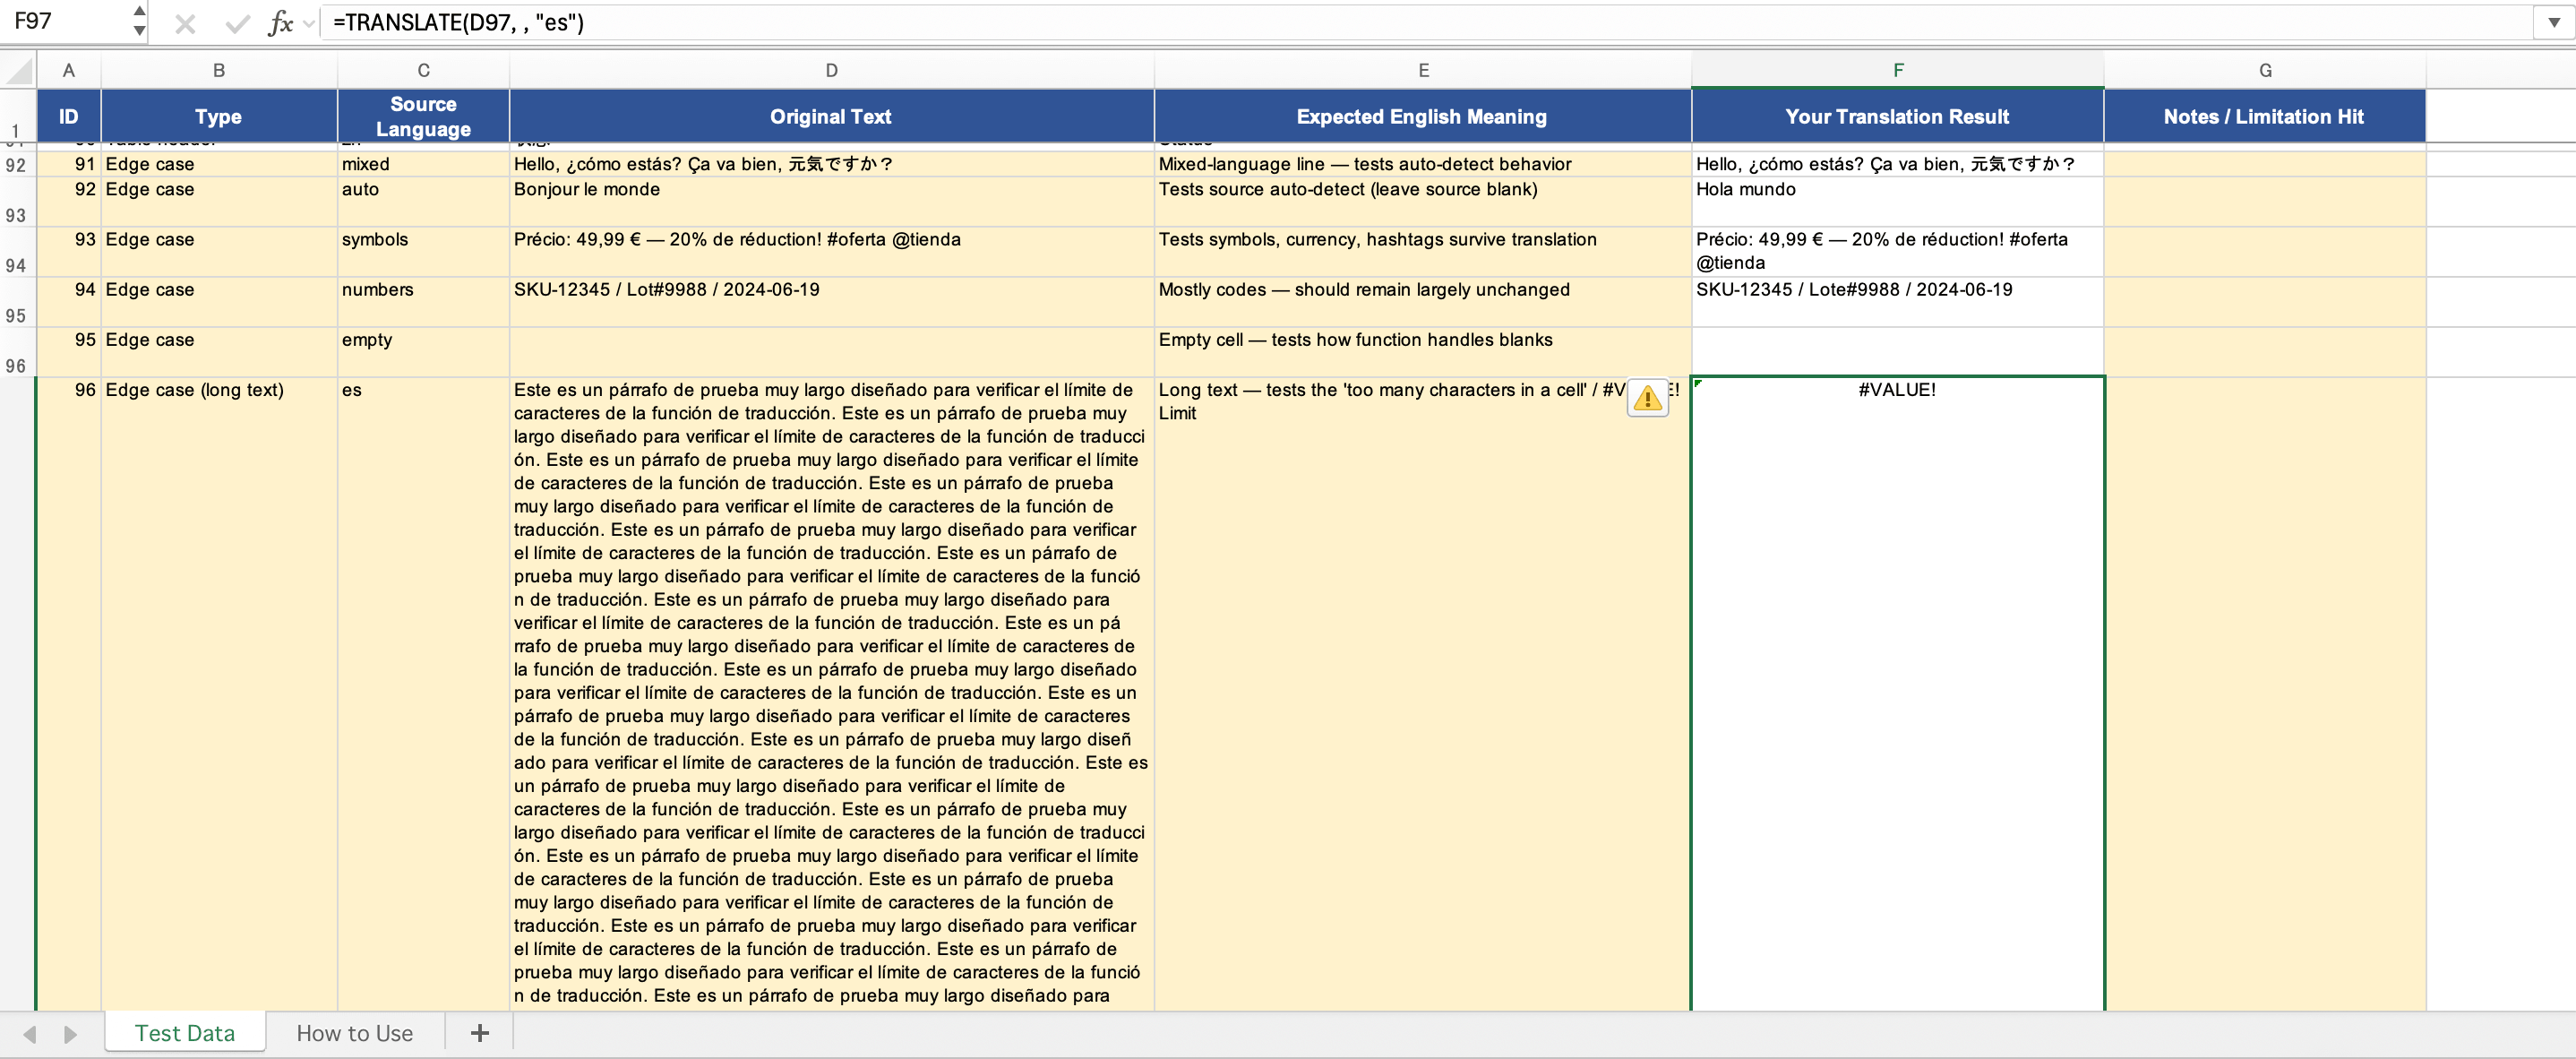Click the 'symbols' source language cell
This screenshot has height=1059, width=2576.
point(423,252)
